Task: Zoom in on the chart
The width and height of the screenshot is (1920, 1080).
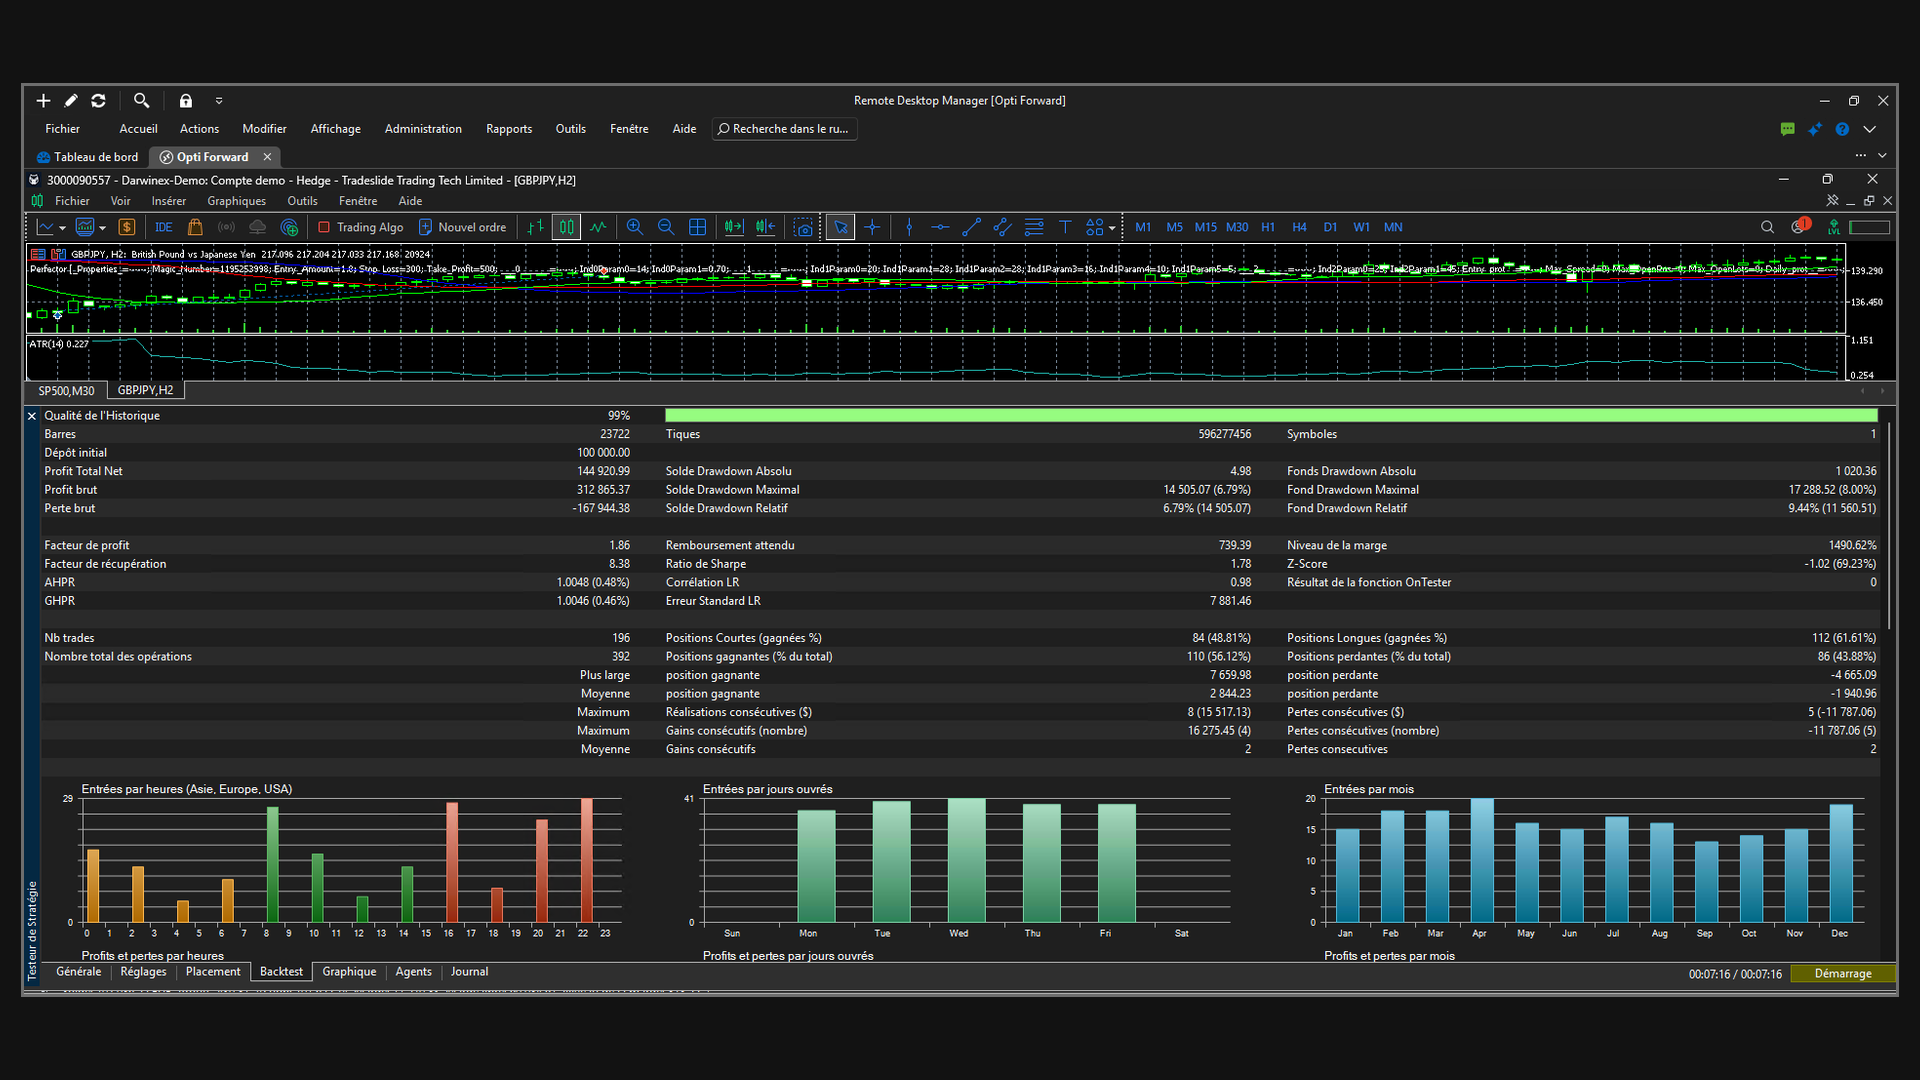Action: point(634,227)
